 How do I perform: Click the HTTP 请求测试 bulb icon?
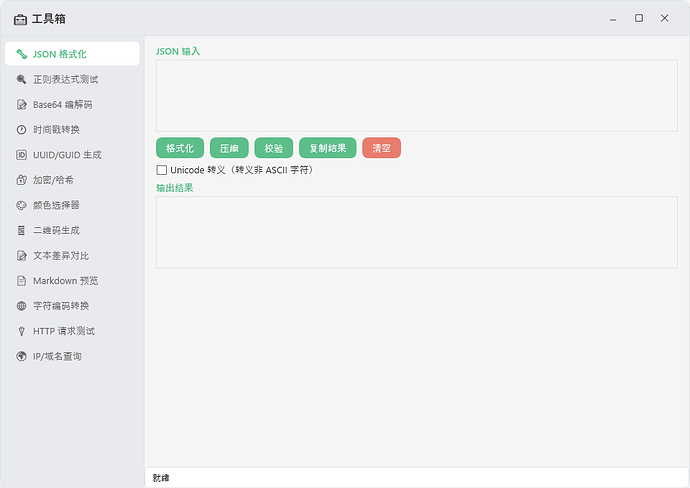22,331
